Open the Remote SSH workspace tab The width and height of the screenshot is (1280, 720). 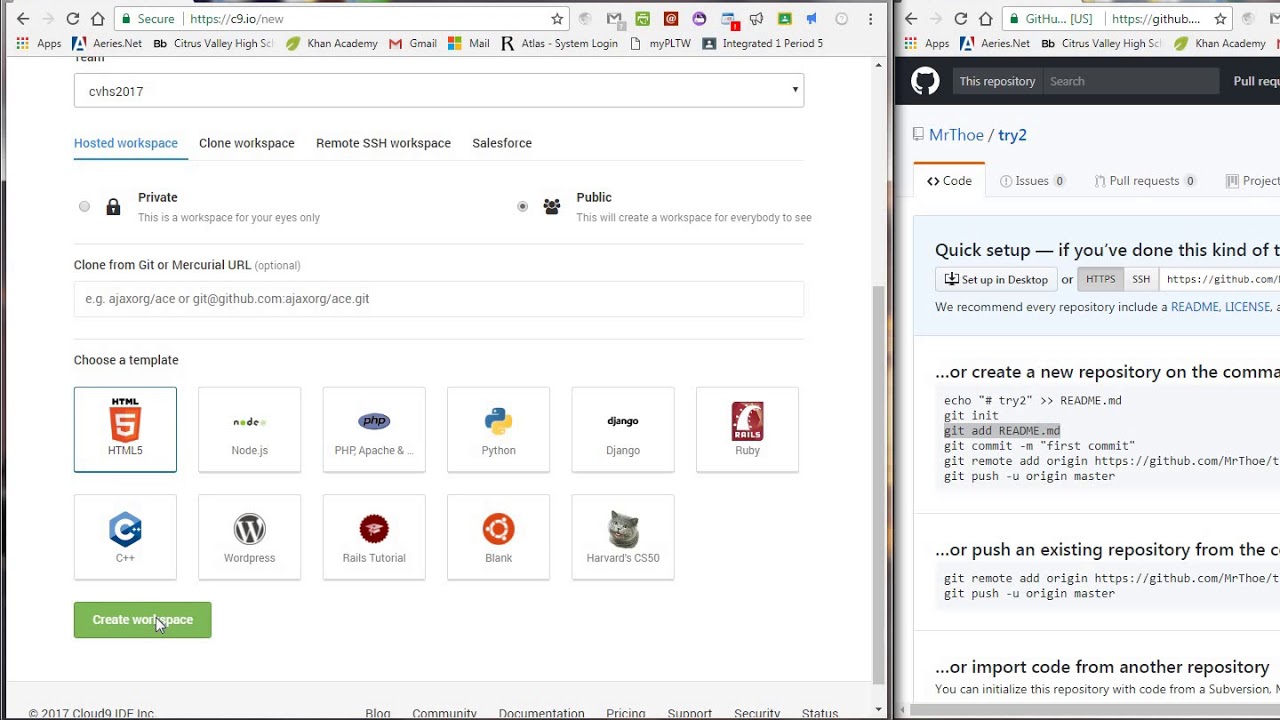coord(383,143)
